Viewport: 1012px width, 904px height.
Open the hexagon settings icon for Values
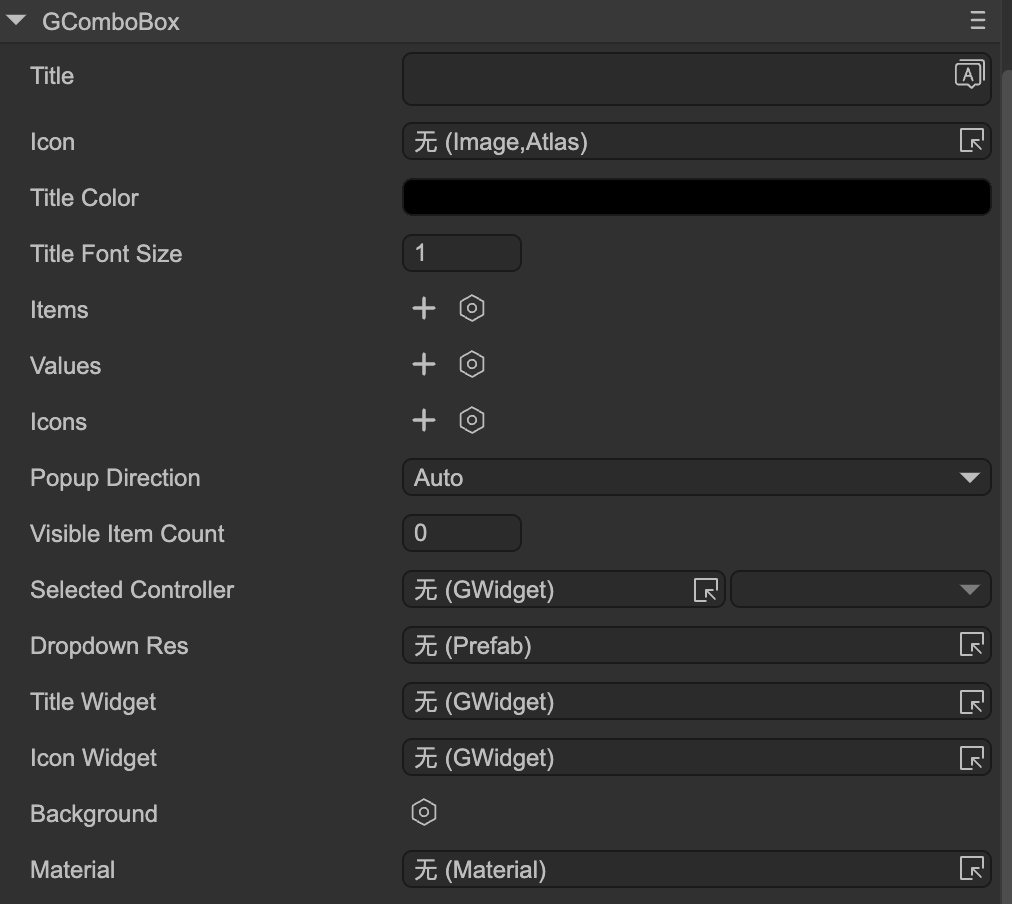472,364
